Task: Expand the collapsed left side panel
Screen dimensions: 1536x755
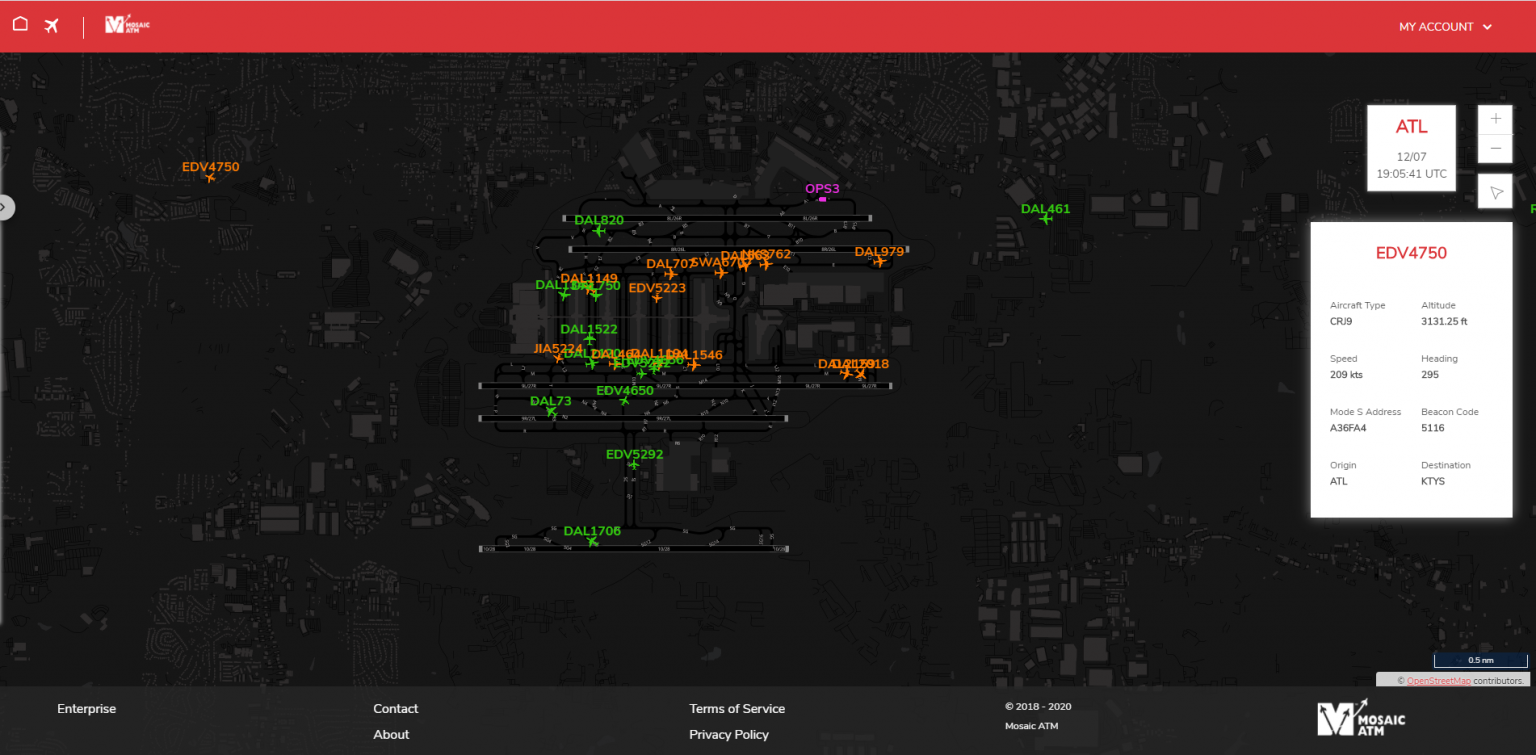Action: (4, 207)
